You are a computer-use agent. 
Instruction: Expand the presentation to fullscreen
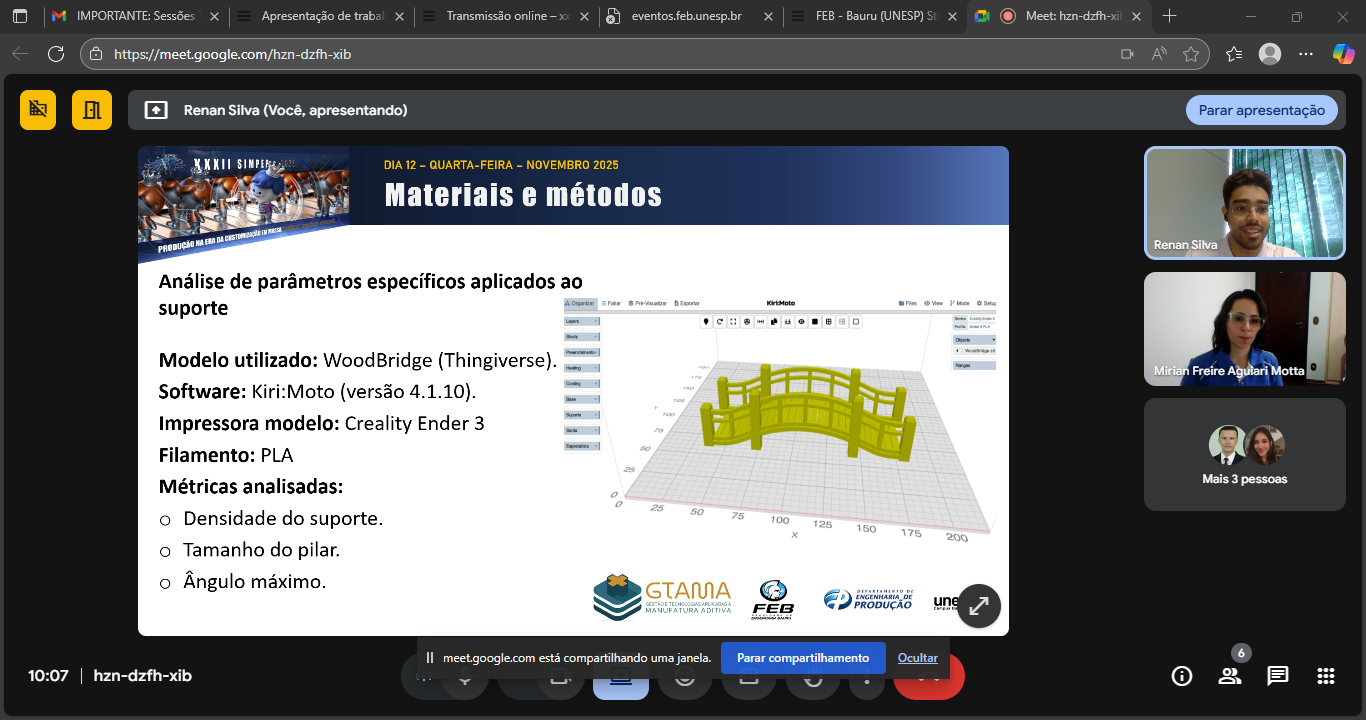979,605
